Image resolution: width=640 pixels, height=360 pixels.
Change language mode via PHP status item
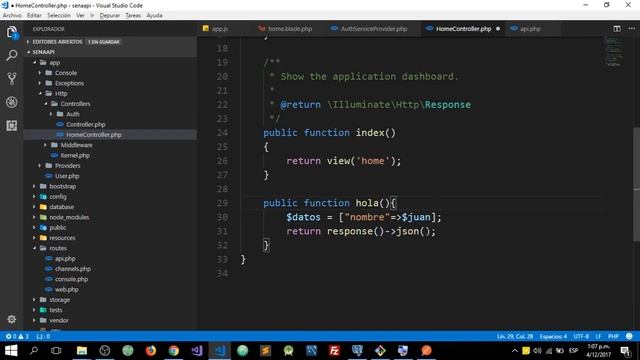pos(613,336)
